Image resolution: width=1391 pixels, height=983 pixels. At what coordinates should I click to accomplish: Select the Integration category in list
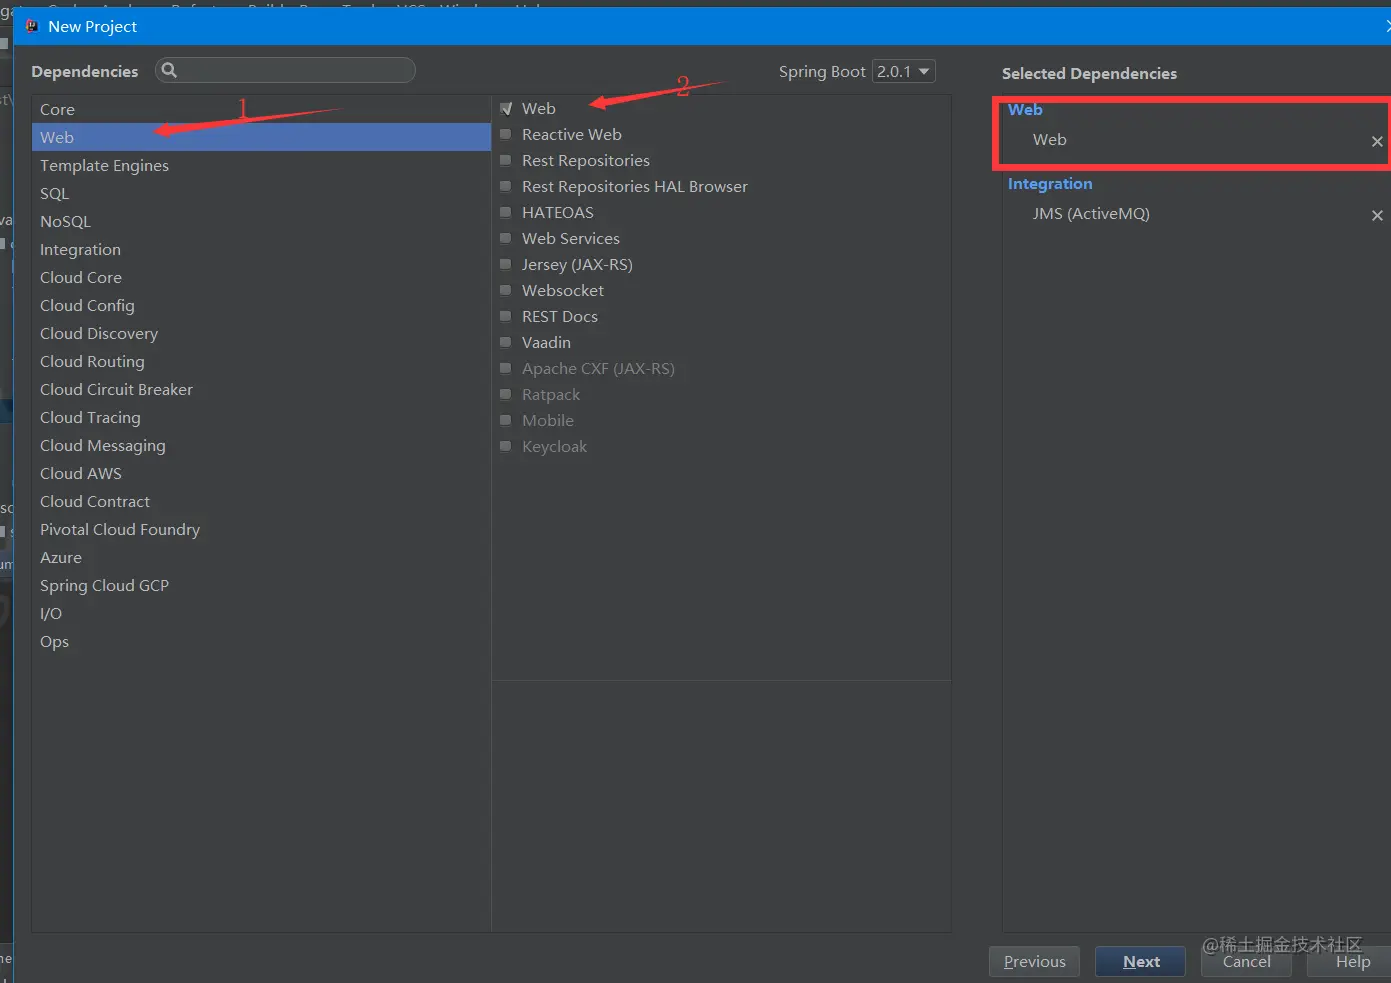(x=261, y=249)
